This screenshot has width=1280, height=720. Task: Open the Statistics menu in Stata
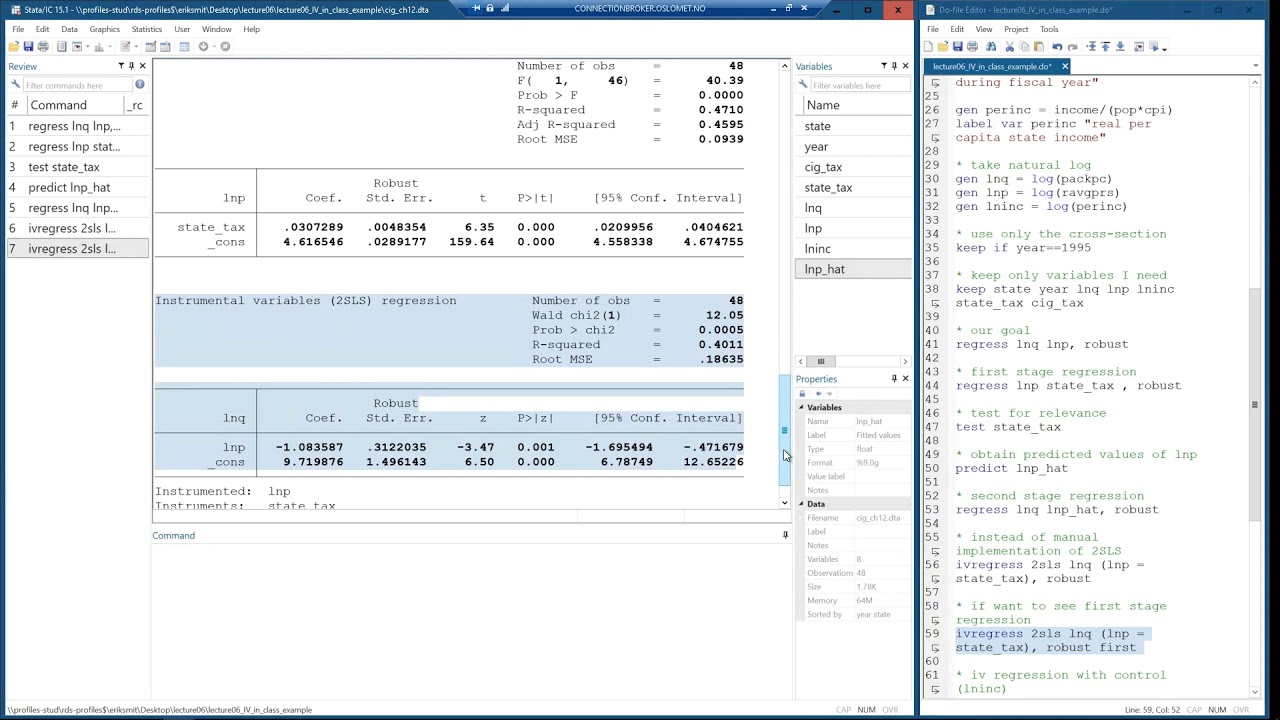click(x=146, y=29)
